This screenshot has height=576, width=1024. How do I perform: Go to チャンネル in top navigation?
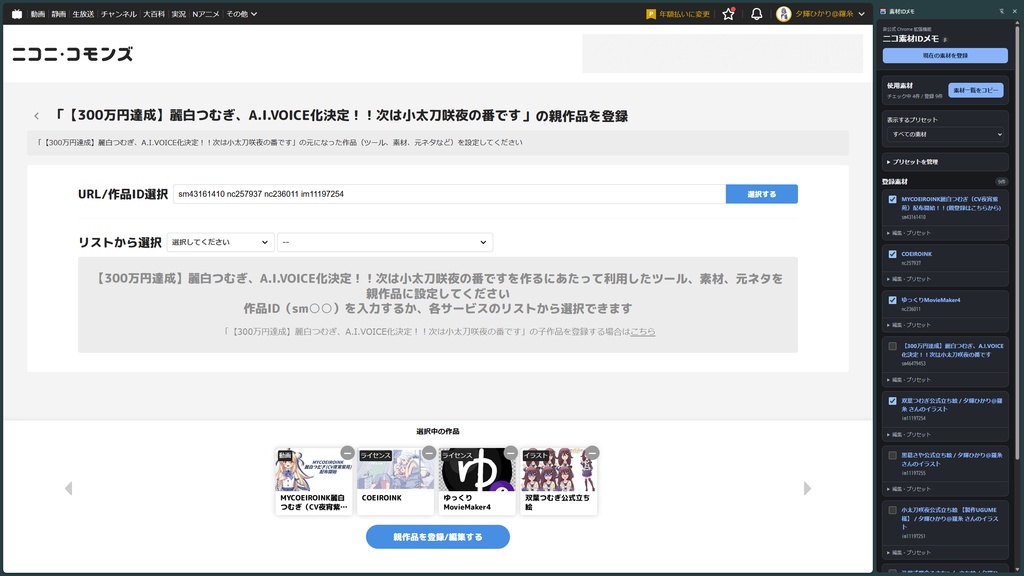tap(118, 14)
